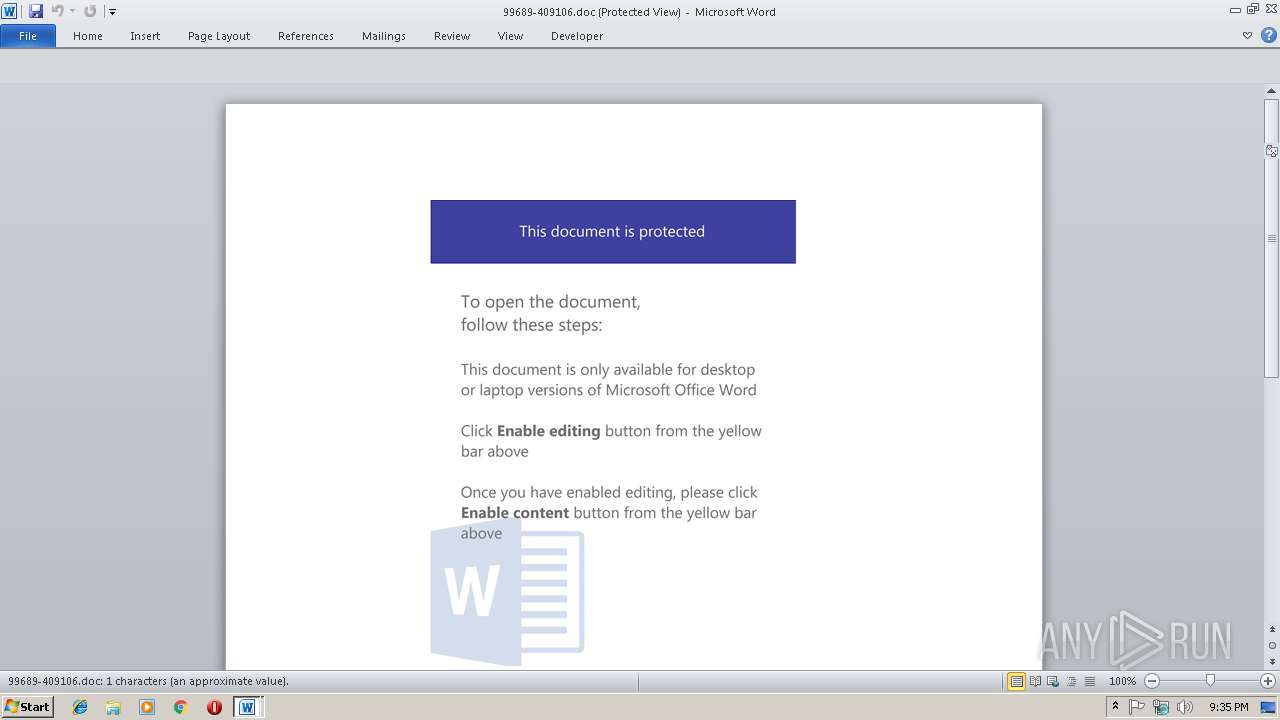1280x720 pixels.
Task: Select the Review ribbon tab
Action: pyautogui.click(x=452, y=36)
